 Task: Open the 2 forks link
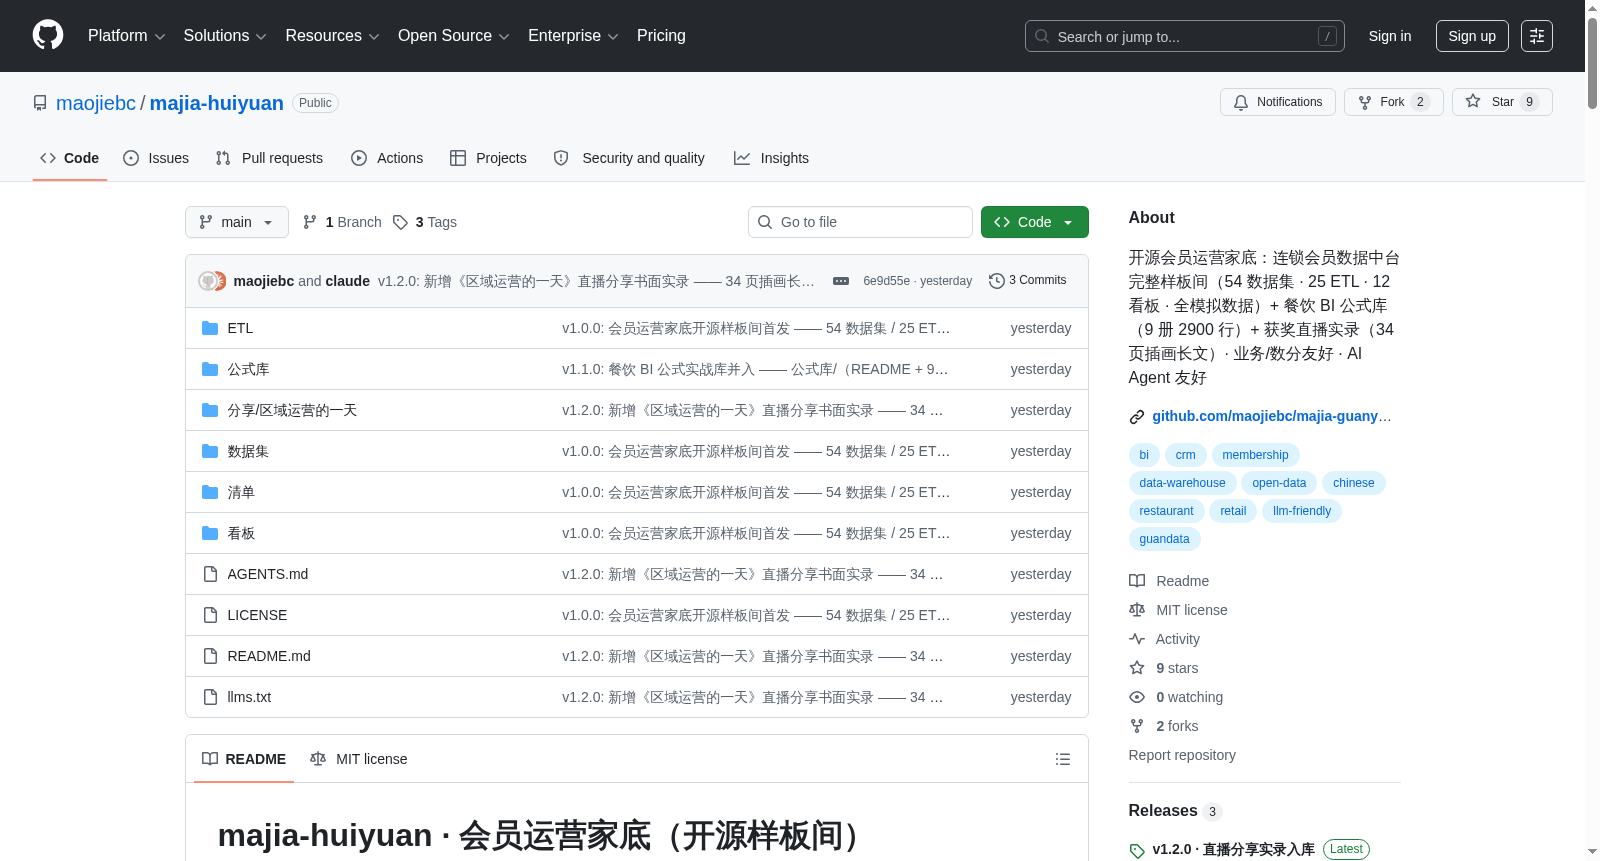coord(1177,726)
